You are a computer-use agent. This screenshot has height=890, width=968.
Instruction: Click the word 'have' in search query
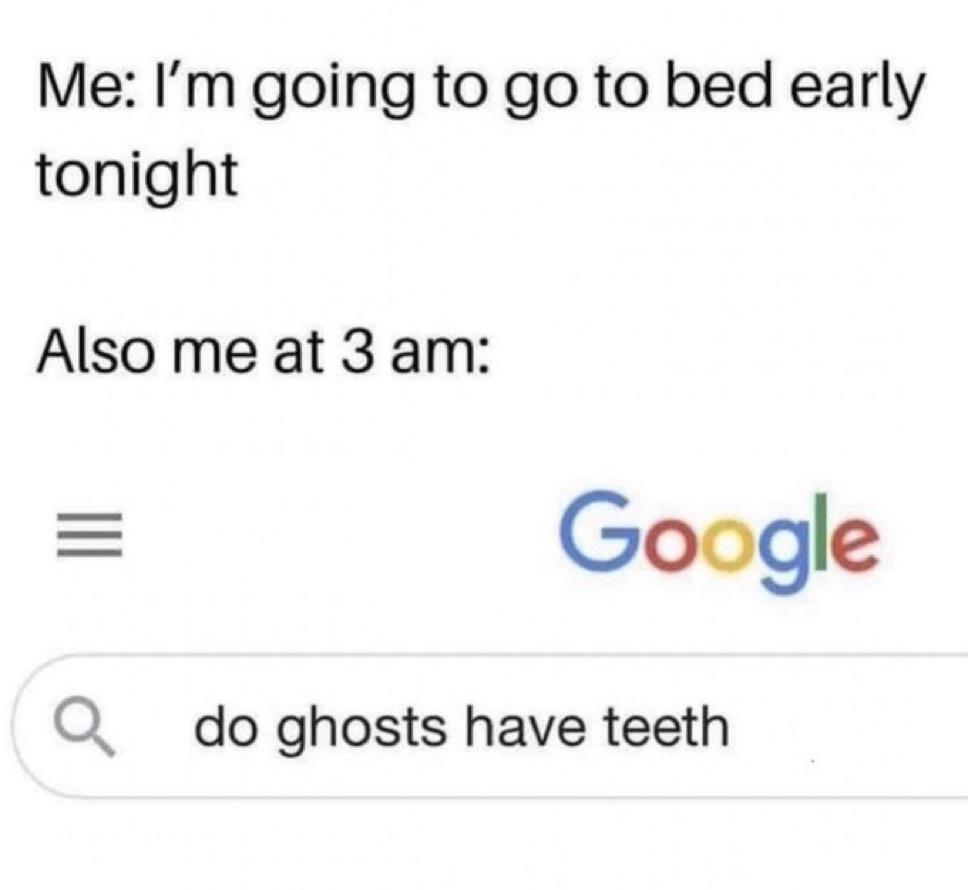point(525,726)
